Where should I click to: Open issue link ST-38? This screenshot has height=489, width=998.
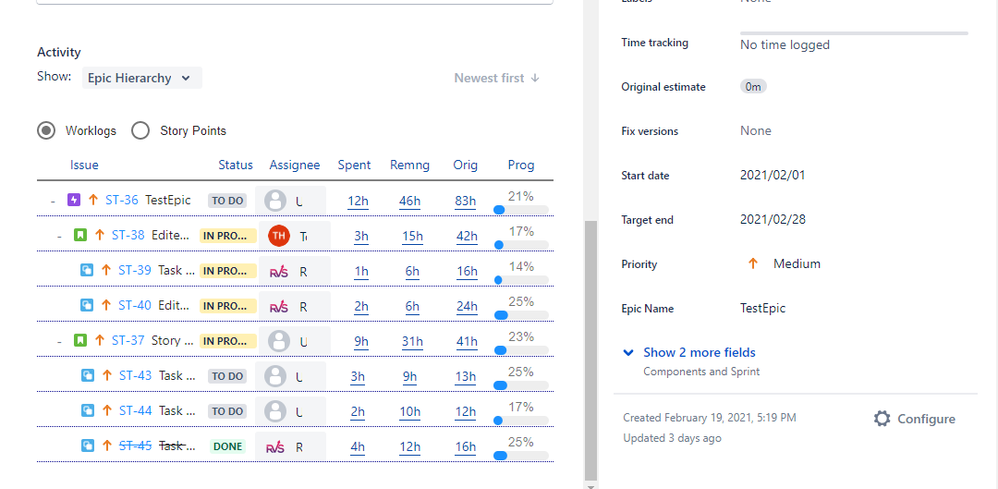pyautogui.click(x=128, y=235)
